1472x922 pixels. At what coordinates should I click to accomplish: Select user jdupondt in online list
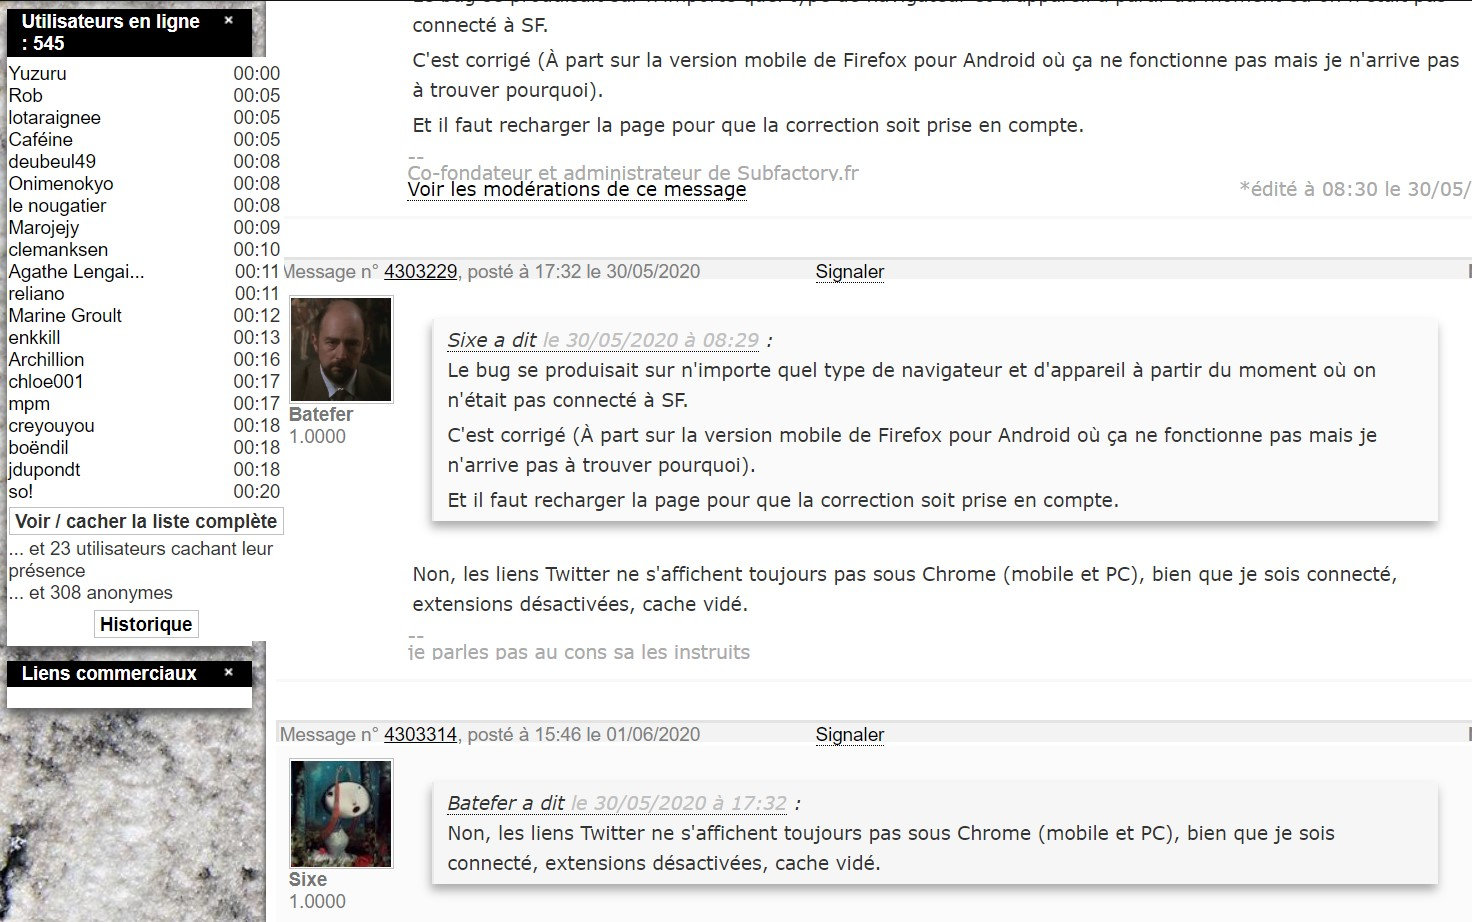point(45,469)
